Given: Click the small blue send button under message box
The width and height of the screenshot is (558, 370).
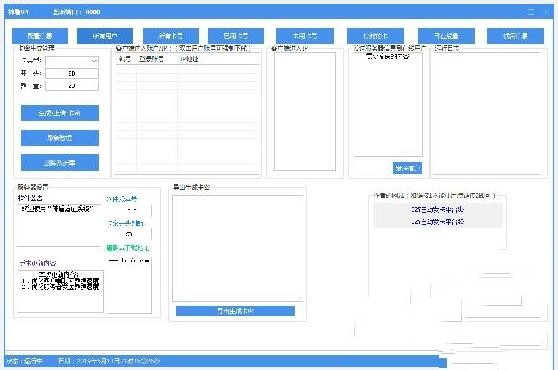Looking at the screenshot, I should [407, 168].
